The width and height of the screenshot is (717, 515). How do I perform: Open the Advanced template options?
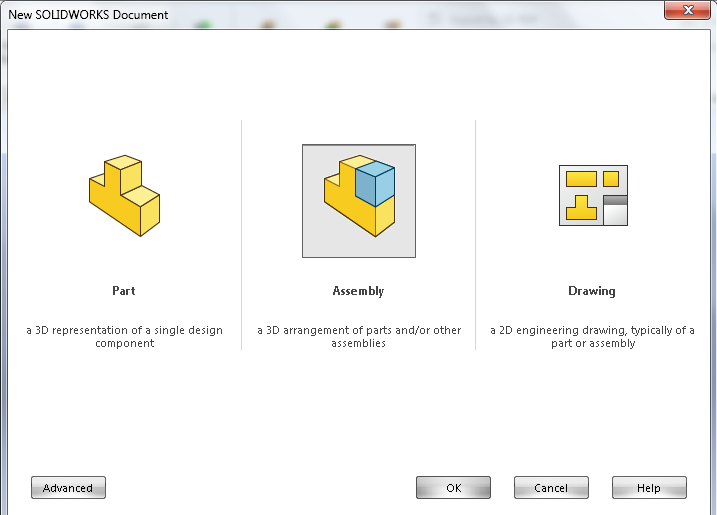tap(68, 488)
